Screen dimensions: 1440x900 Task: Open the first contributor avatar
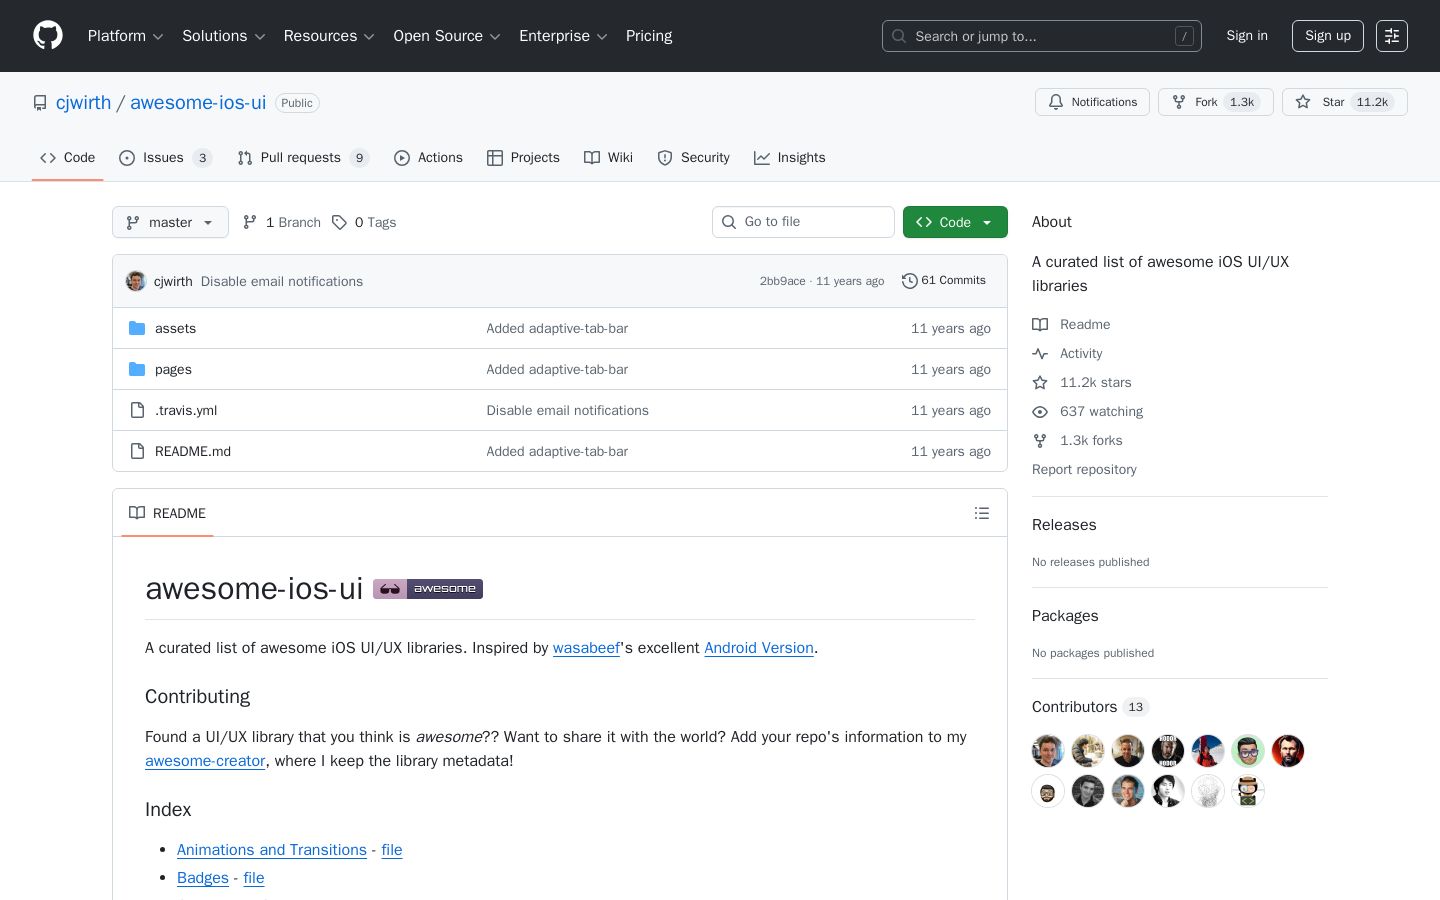coord(1048,751)
